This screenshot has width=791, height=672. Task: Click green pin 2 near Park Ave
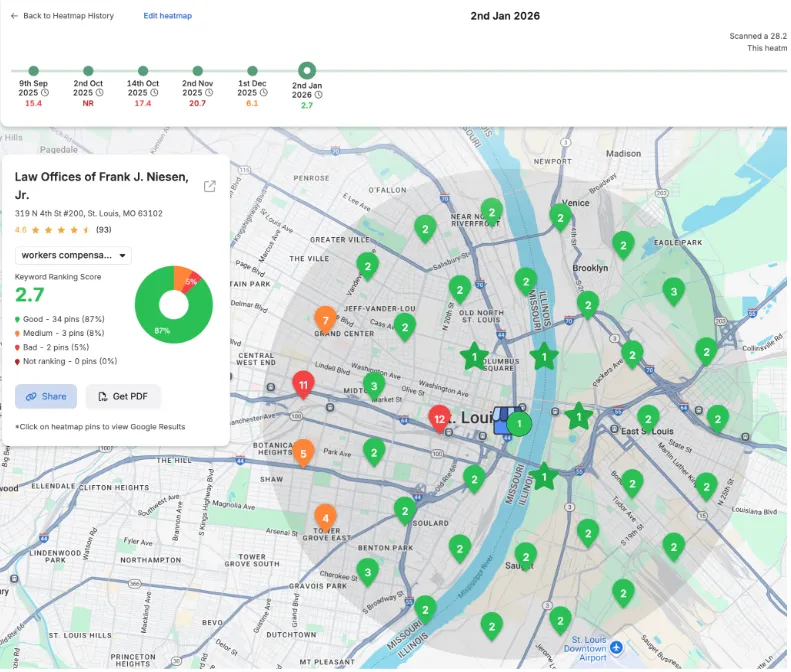click(x=374, y=453)
